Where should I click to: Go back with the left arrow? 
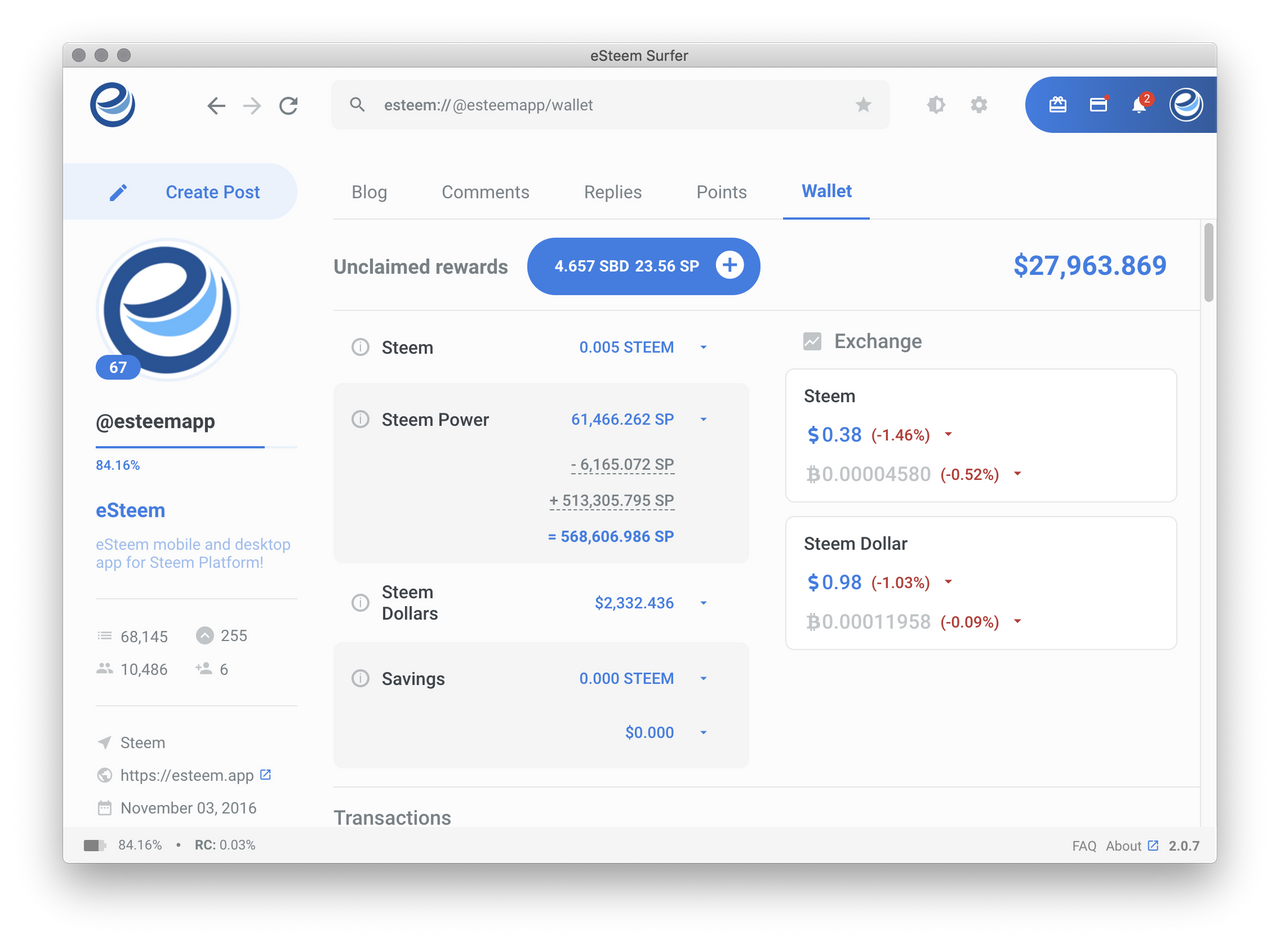(216, 105)
